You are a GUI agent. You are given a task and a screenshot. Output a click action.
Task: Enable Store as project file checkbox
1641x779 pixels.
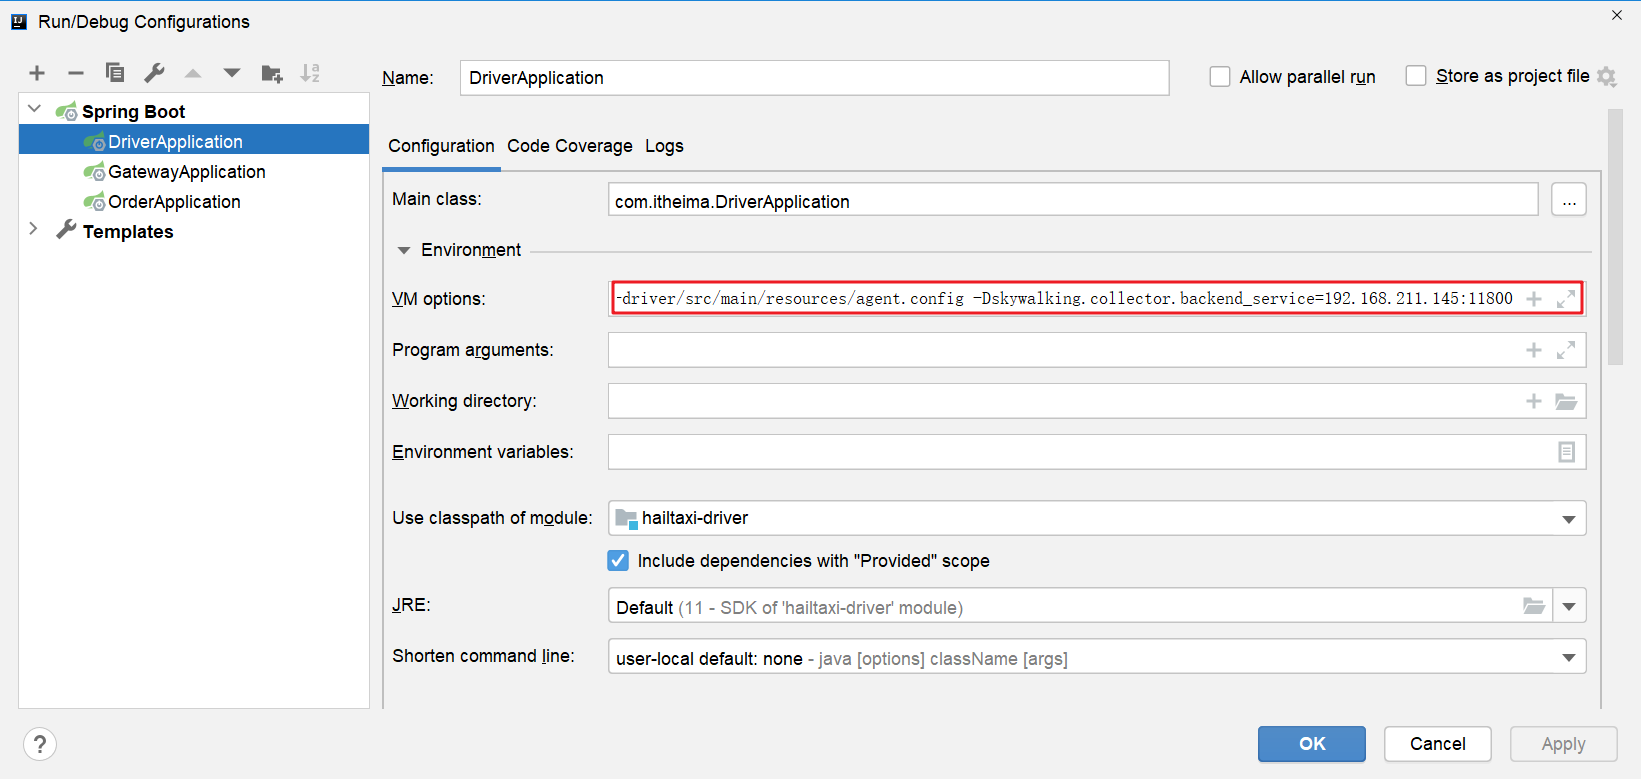coord(1416,76)
